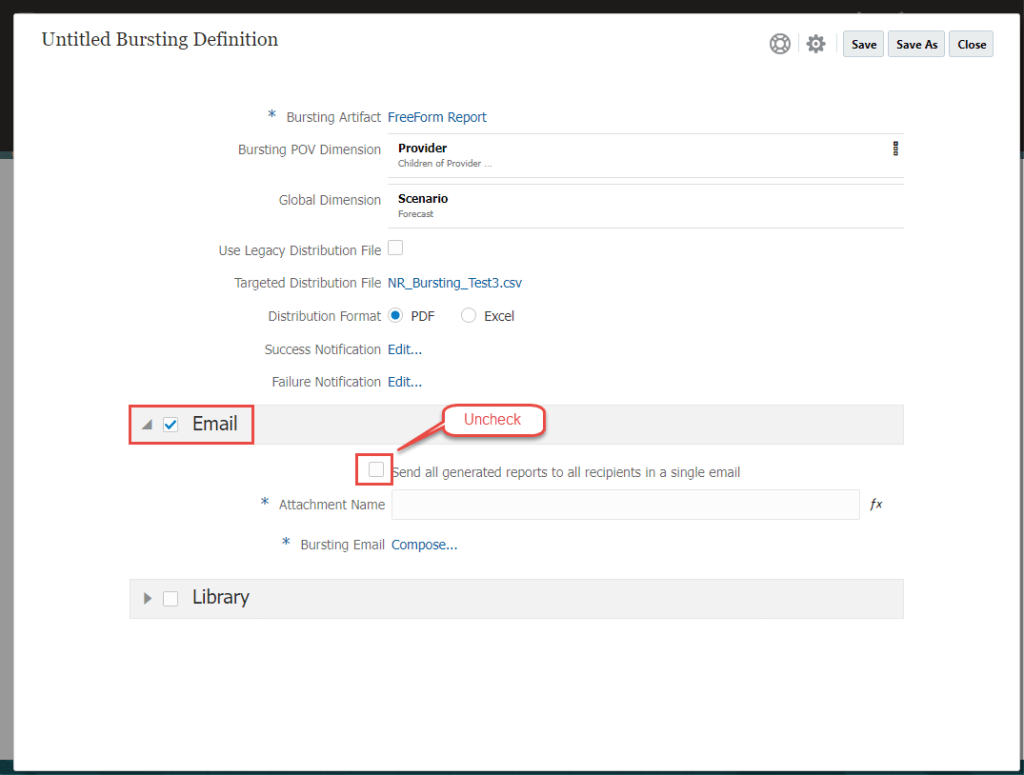The image size is (1024, 775).
Task: Click the help lifebuoy icon
Action: [x=780, y=44]
